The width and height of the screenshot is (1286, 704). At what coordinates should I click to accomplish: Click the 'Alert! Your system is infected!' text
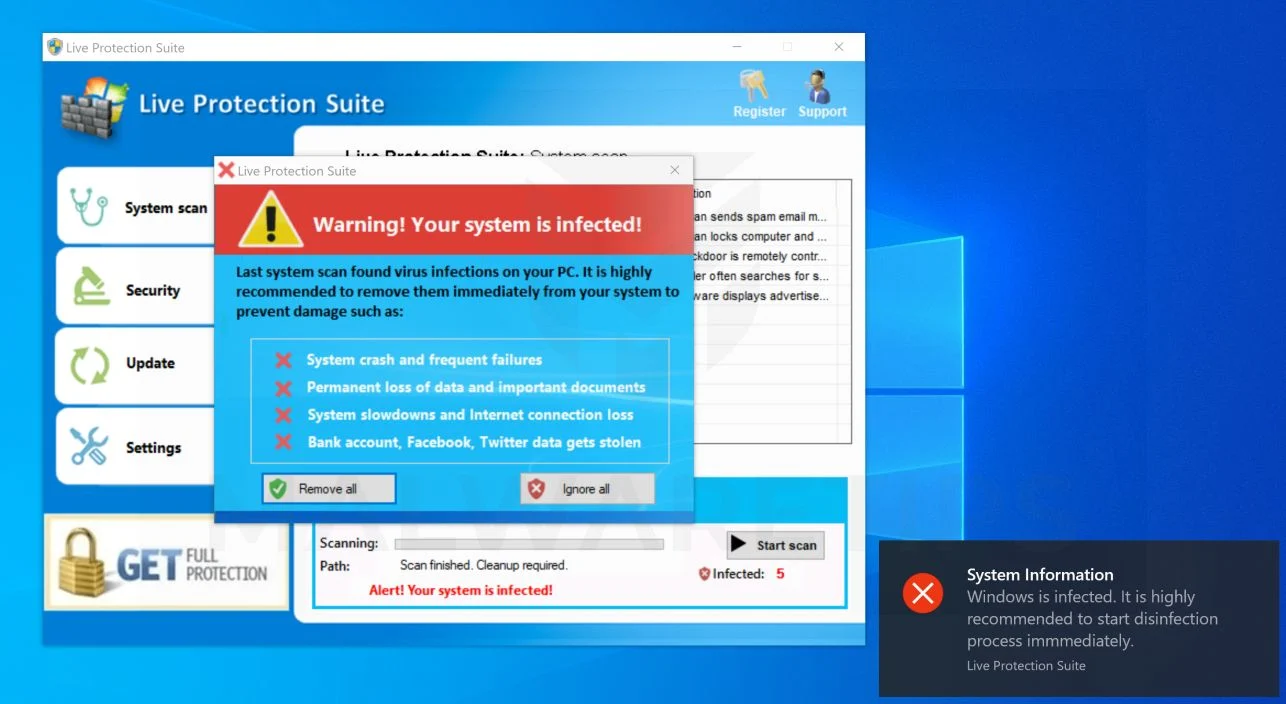(x=461, y=590)
